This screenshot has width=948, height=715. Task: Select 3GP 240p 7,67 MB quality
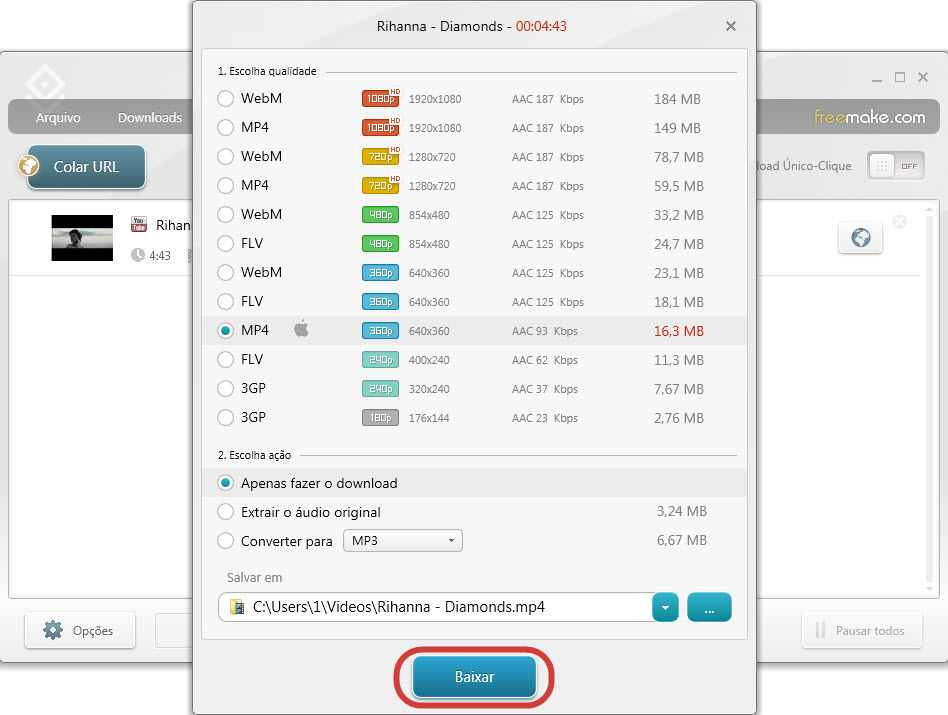tap(226, 389)
